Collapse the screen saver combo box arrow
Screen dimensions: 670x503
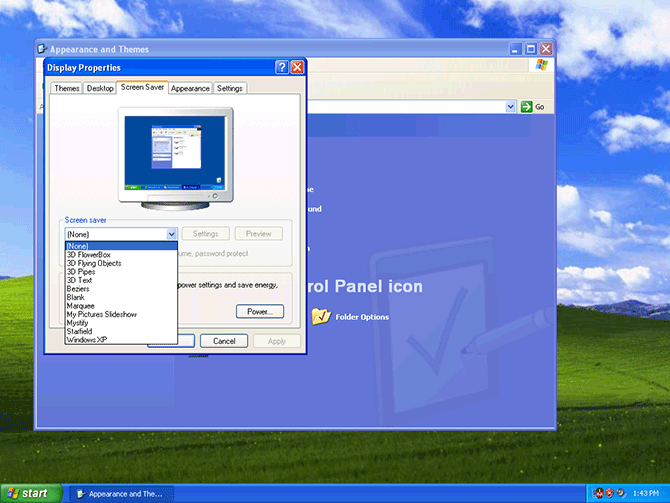pyautogui.click(x=171, y=234)
